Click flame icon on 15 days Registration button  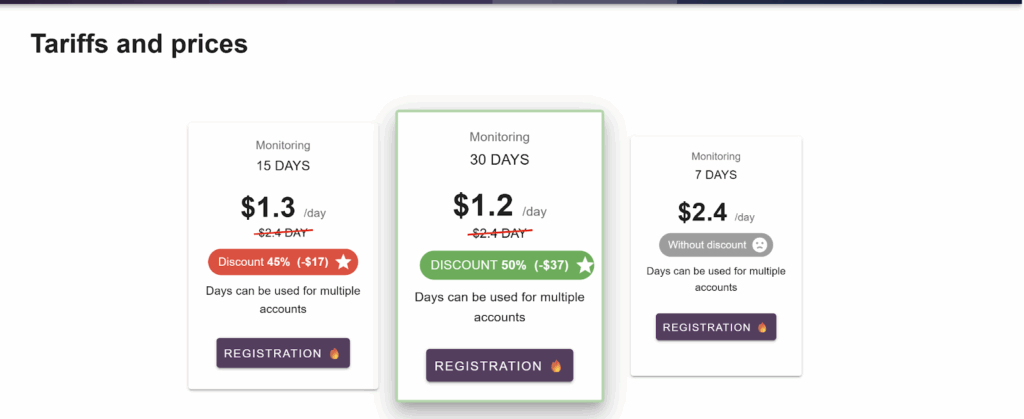point(334,353)
